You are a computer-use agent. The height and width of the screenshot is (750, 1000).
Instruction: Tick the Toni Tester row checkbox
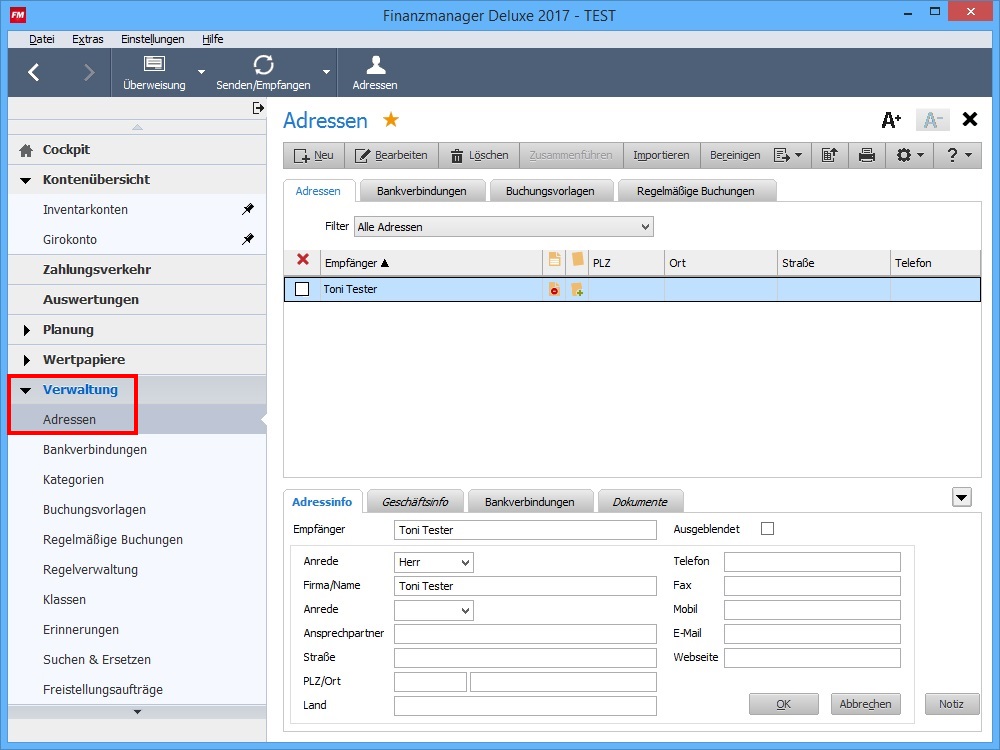(x=302, y=289)
